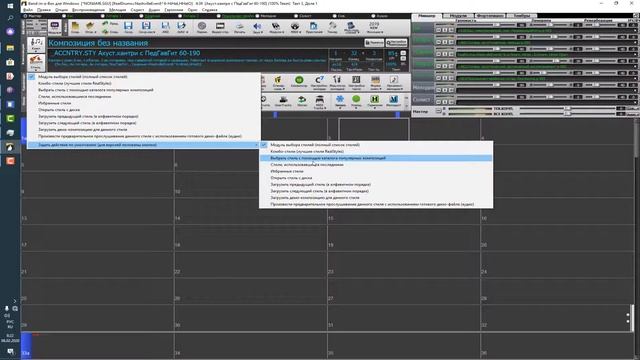Open the Откр. dropdown in the toolbar
This screenshot has height=360, width=640.
click(x=90, y=28)
